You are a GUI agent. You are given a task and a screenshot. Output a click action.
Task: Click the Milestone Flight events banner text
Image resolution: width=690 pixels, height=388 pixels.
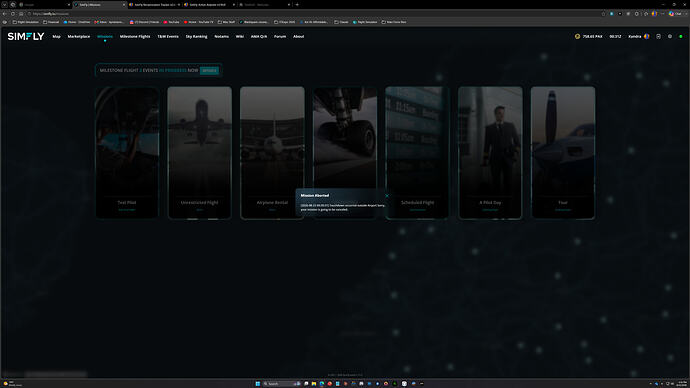point(149,70)
